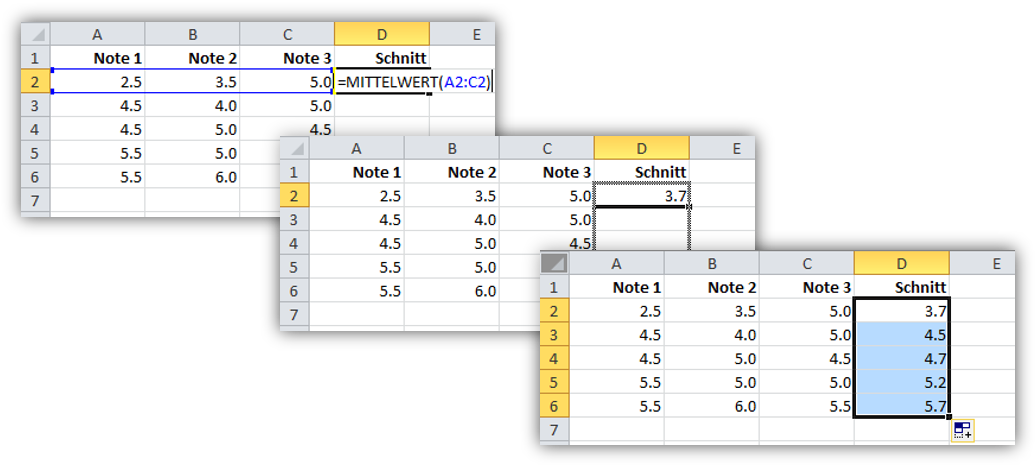
Task: Click the highlighted 4.7 cell in Schnitt column
Action: (x=901, y=358)
